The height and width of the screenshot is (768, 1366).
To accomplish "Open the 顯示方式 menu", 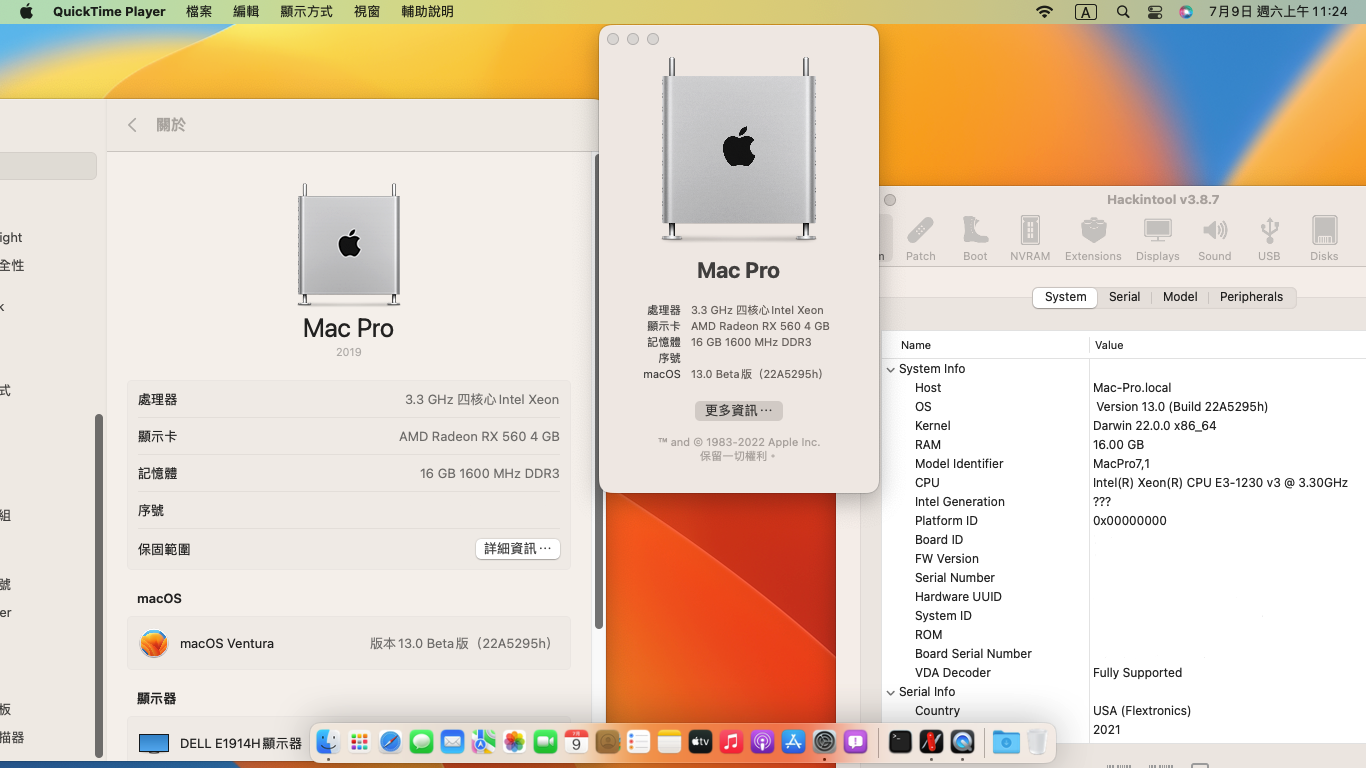I will pyautogui.click(x=306, y=12).
